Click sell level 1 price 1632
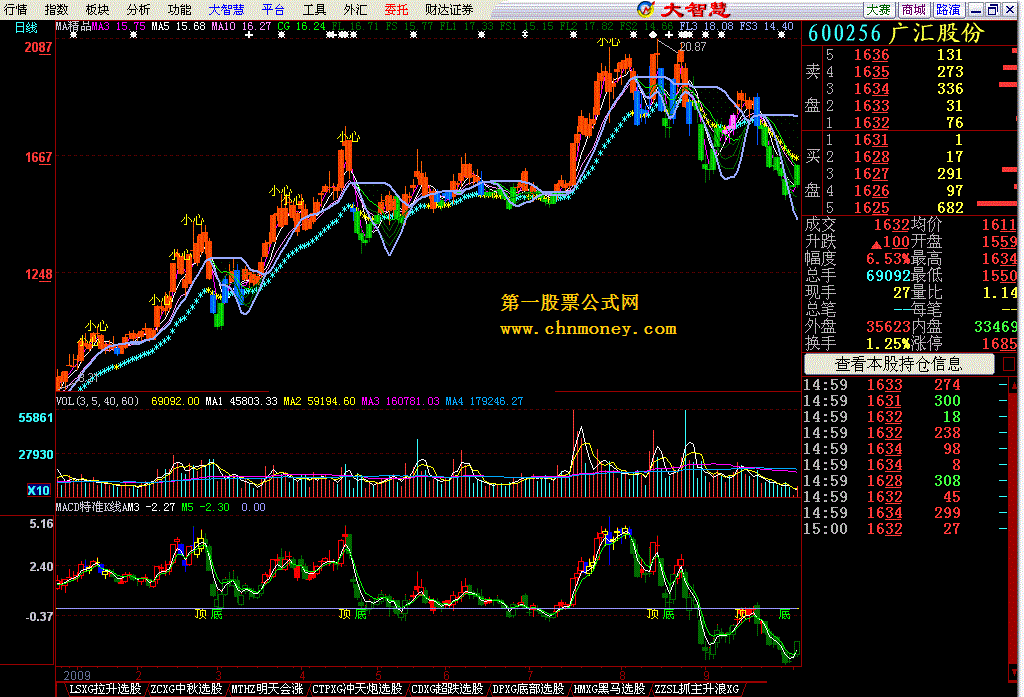 872,123
